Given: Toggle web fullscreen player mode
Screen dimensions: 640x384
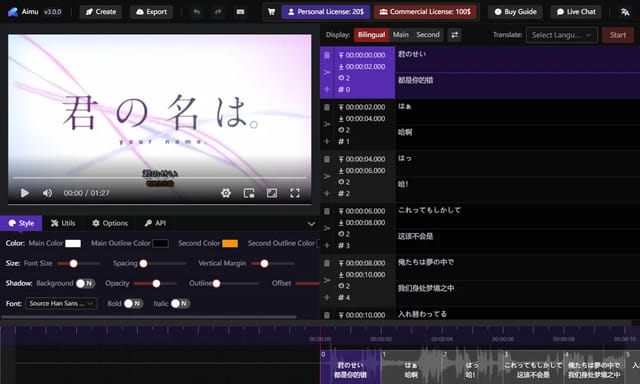Looking at the screenshot, I should (x=272, y=193).
